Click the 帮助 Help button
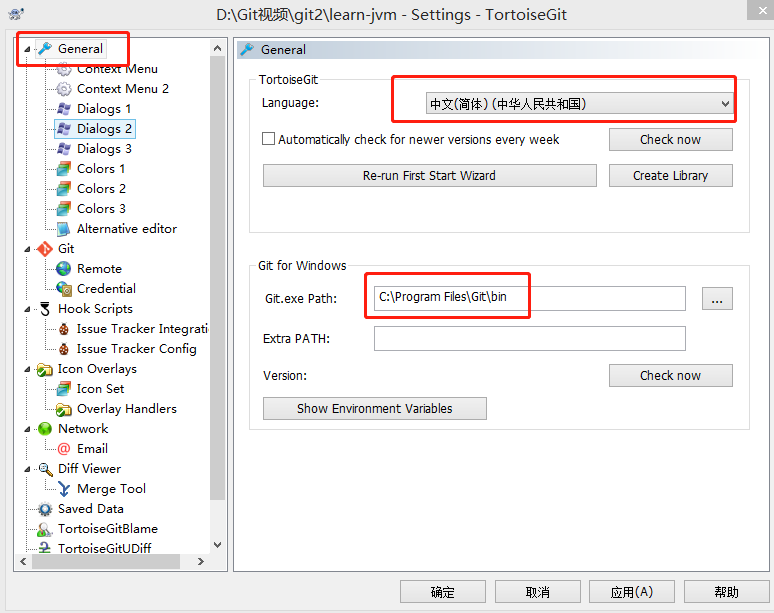The height and width of the screenshot is (613, 774). tap(727, 592)
